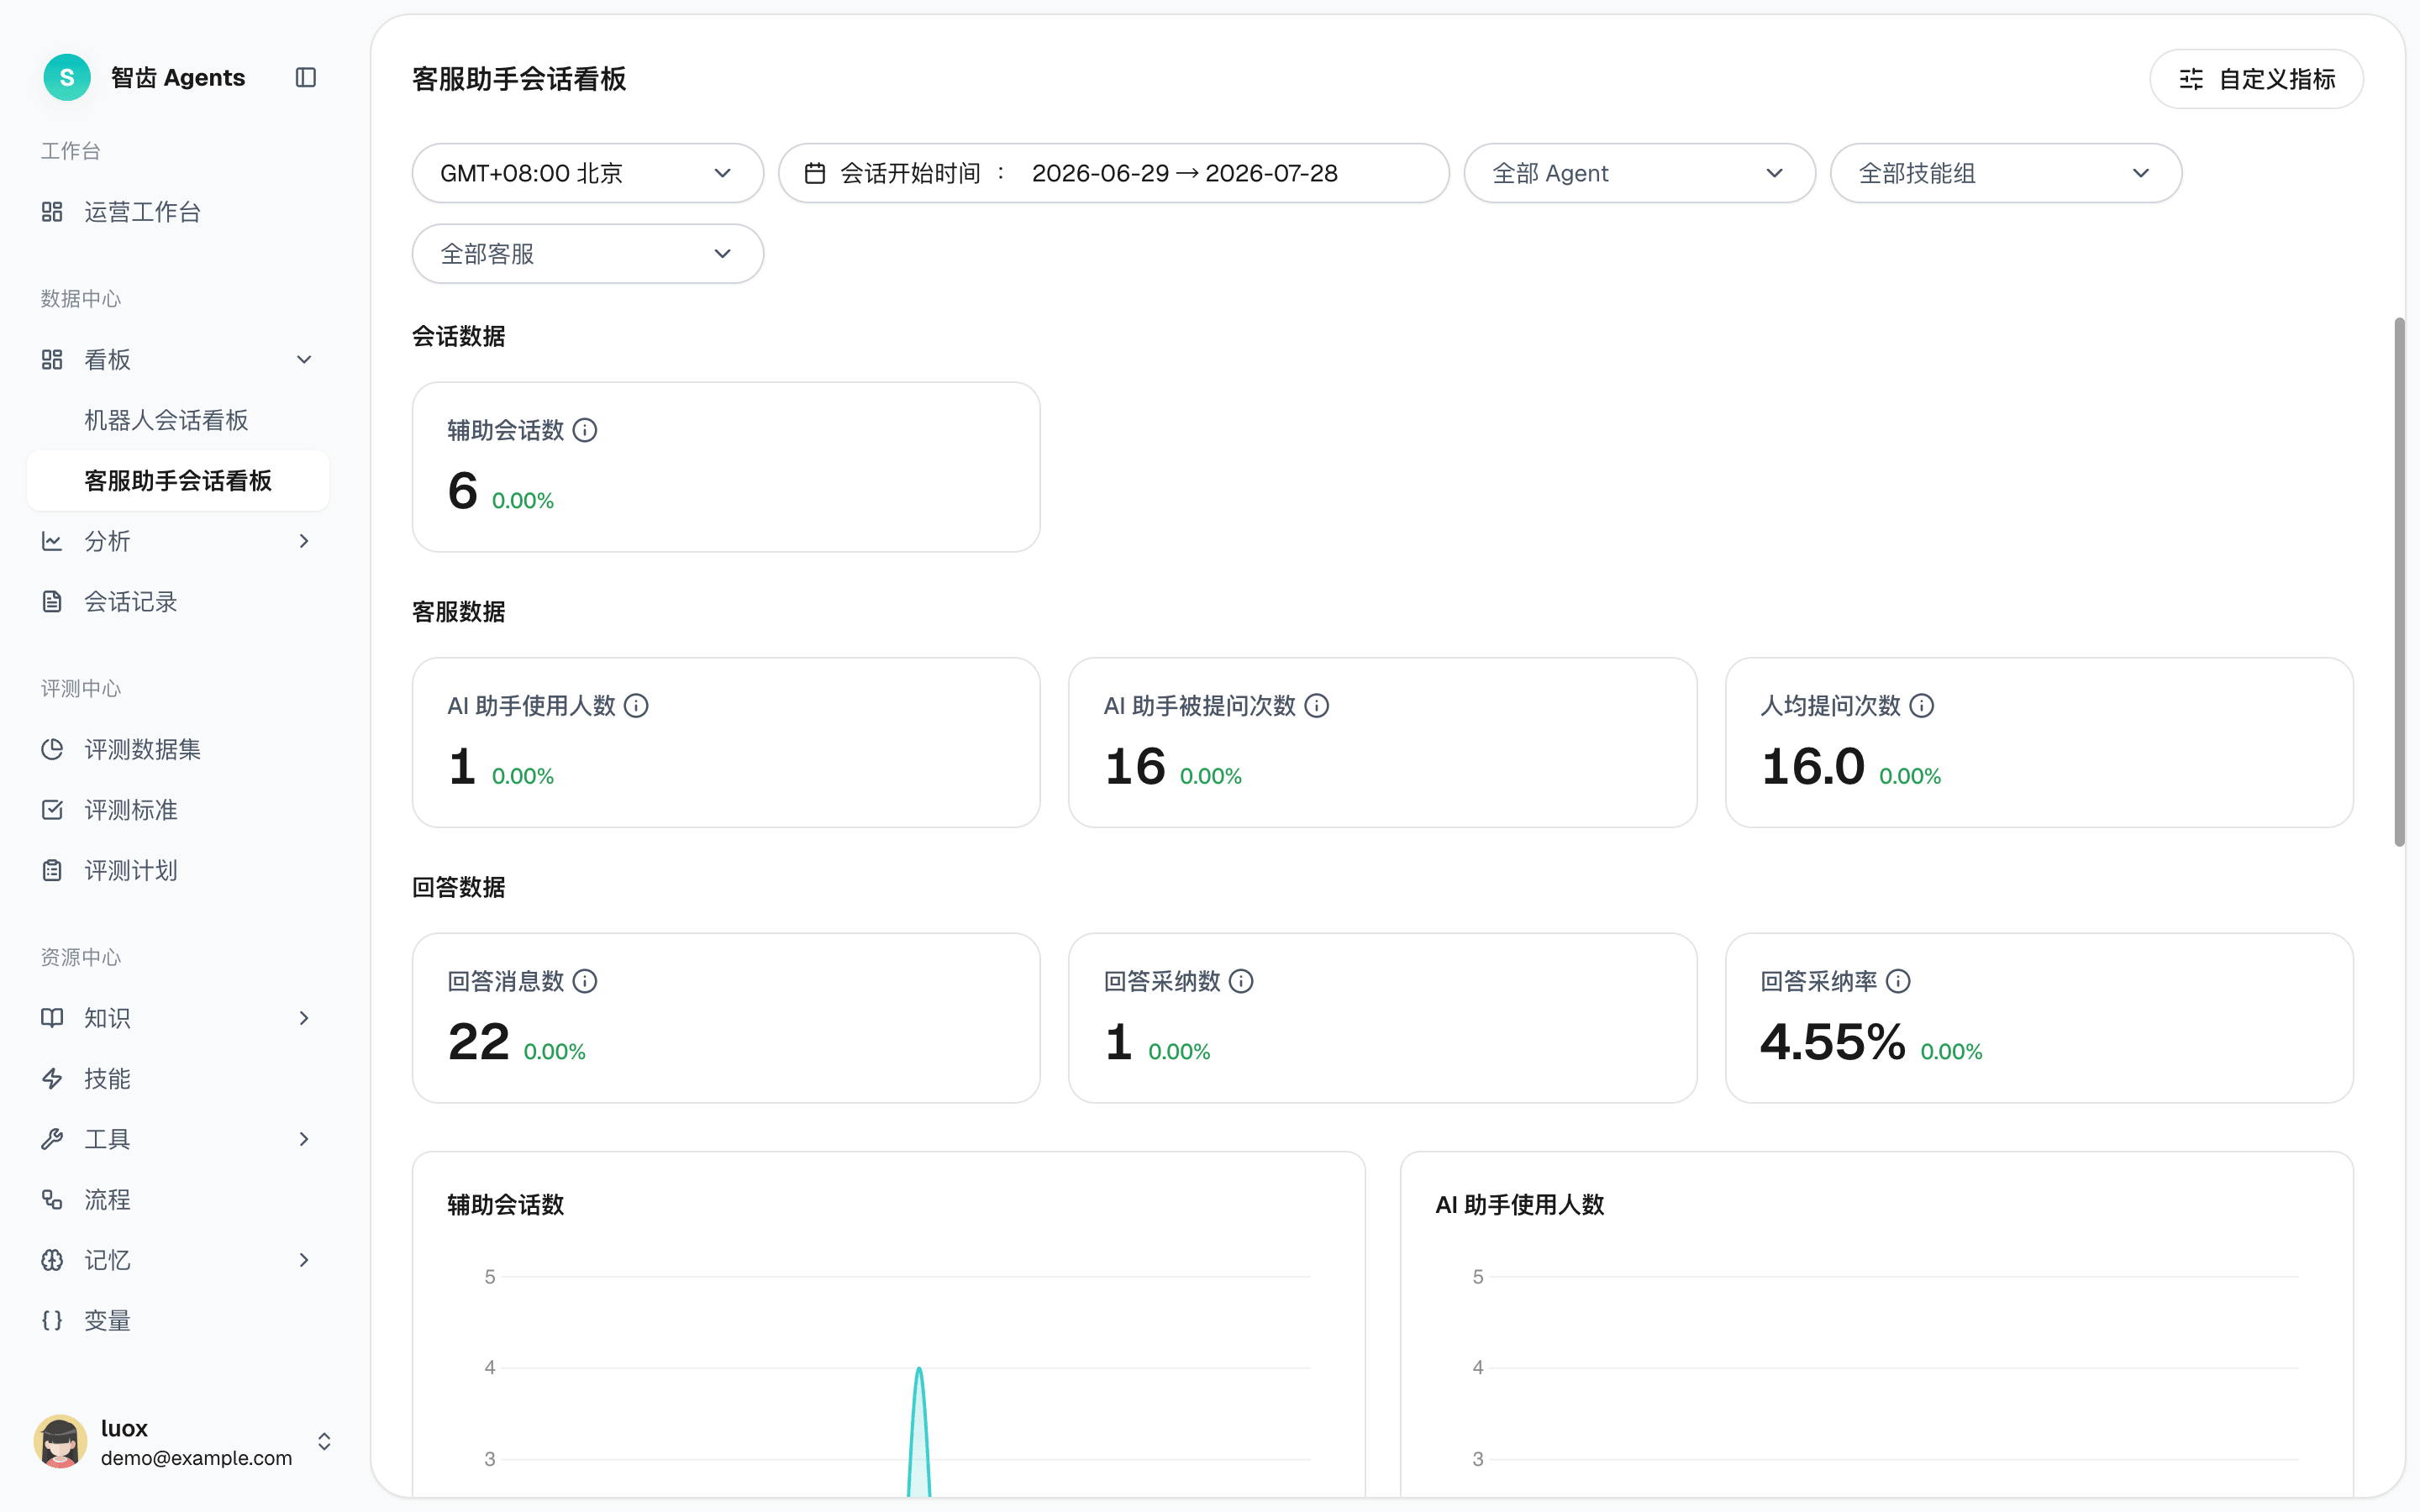2420x1512 pixels.
Task: Click the page vertical scrollbar
Action: click(x=2399, y=582)
